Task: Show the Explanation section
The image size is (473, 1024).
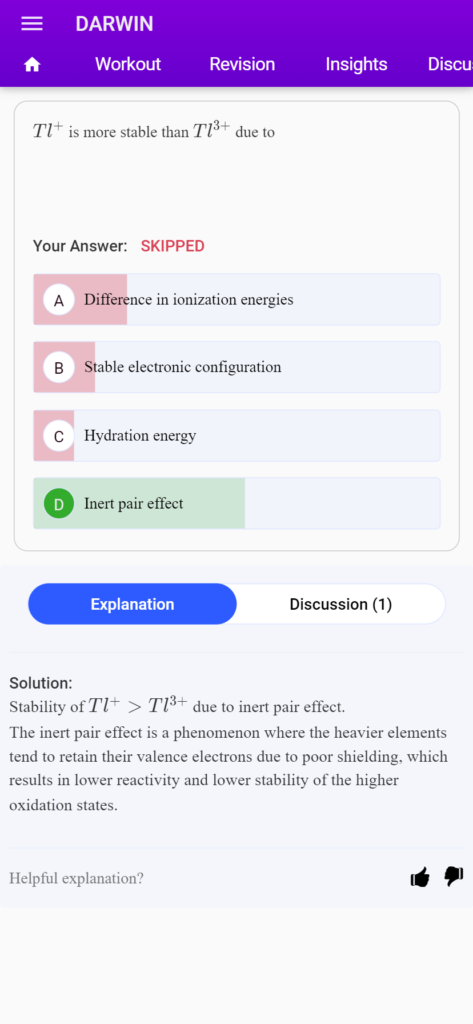Action: point(133,604)
